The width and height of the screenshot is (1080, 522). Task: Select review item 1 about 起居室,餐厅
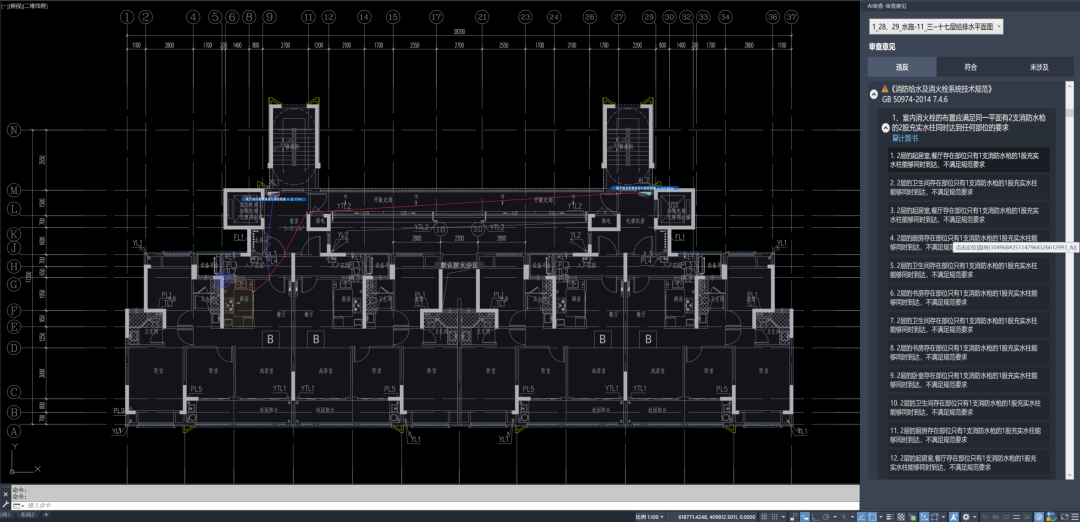tap(968, 160)
